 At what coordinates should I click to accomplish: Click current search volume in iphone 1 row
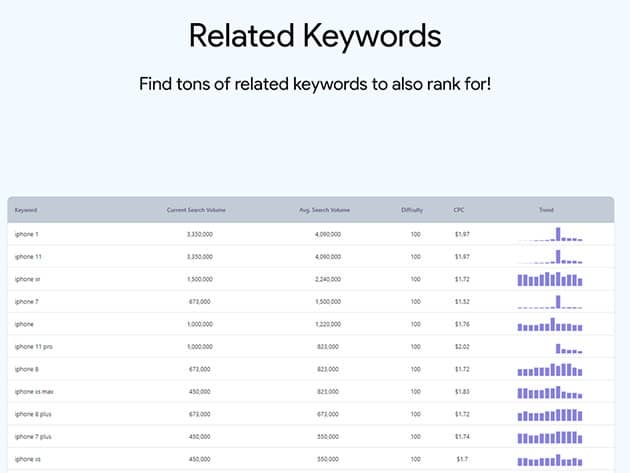200,234
